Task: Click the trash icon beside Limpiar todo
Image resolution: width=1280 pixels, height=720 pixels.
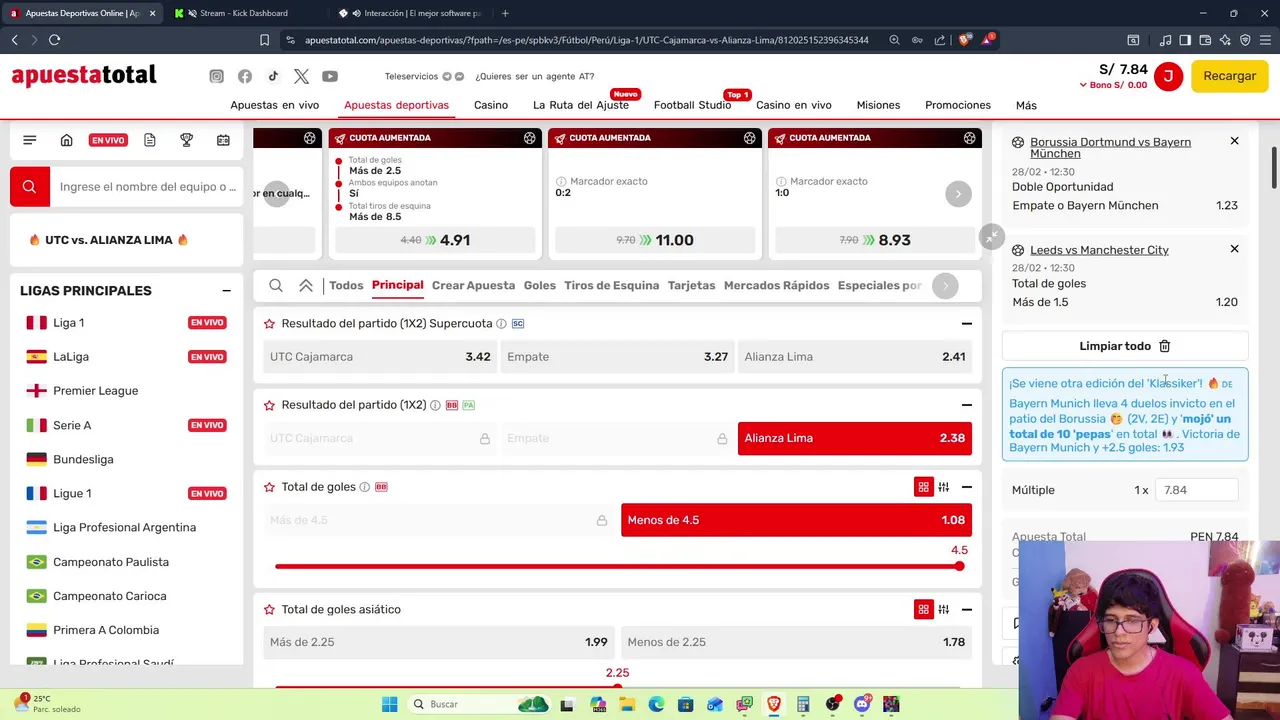Action: point(1164,346)
